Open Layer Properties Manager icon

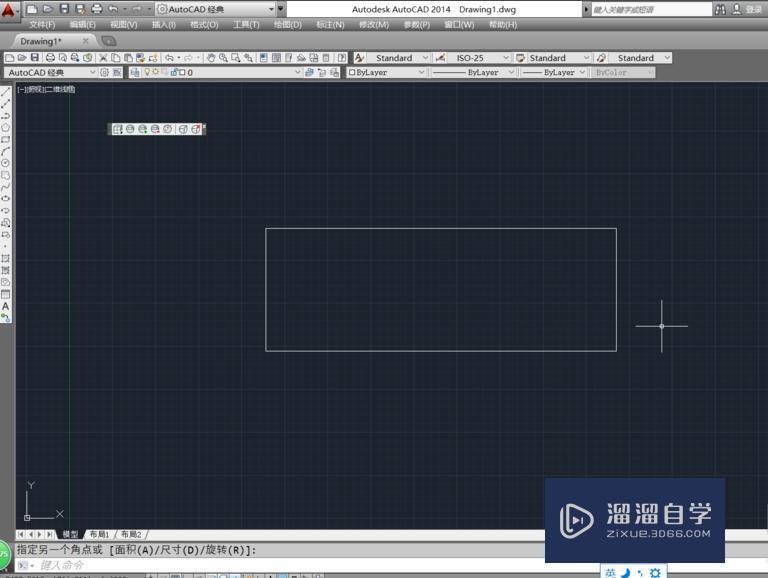pos(135,72)
